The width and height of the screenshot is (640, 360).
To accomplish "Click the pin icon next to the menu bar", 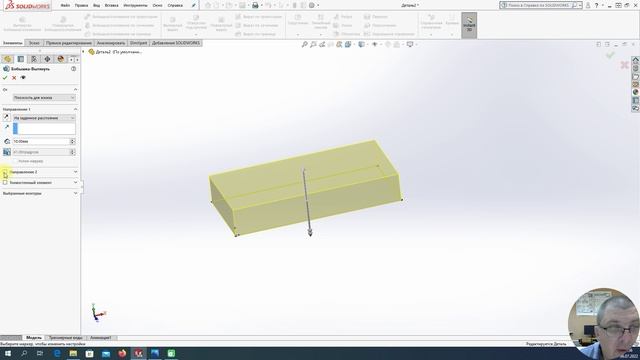I will (x=193, y=6).
